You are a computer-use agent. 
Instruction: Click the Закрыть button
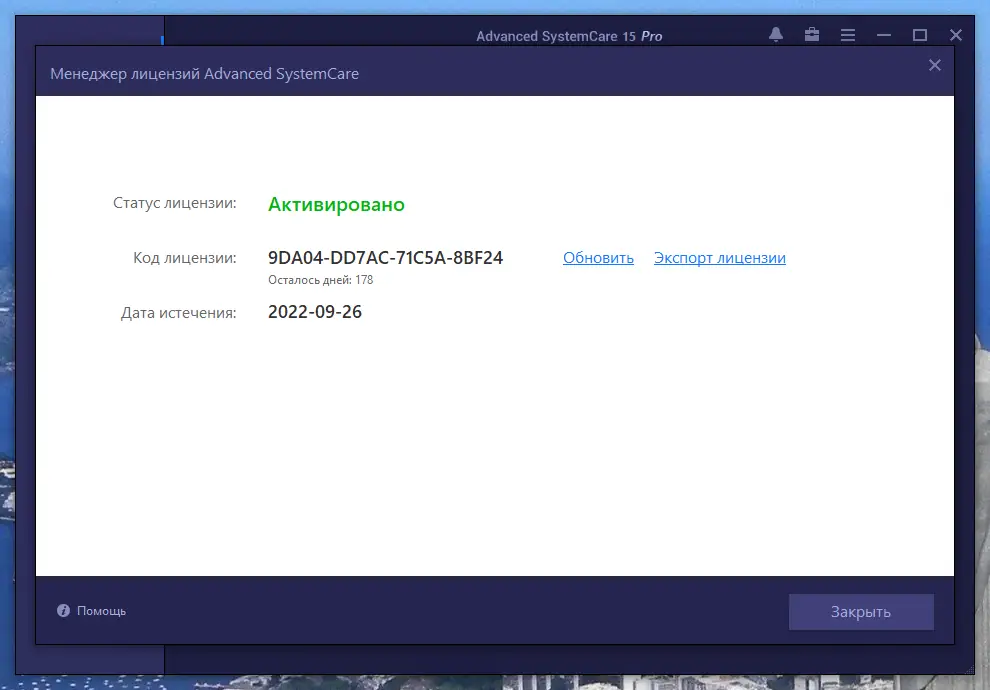pyautogui.click(x=861, y=612)
